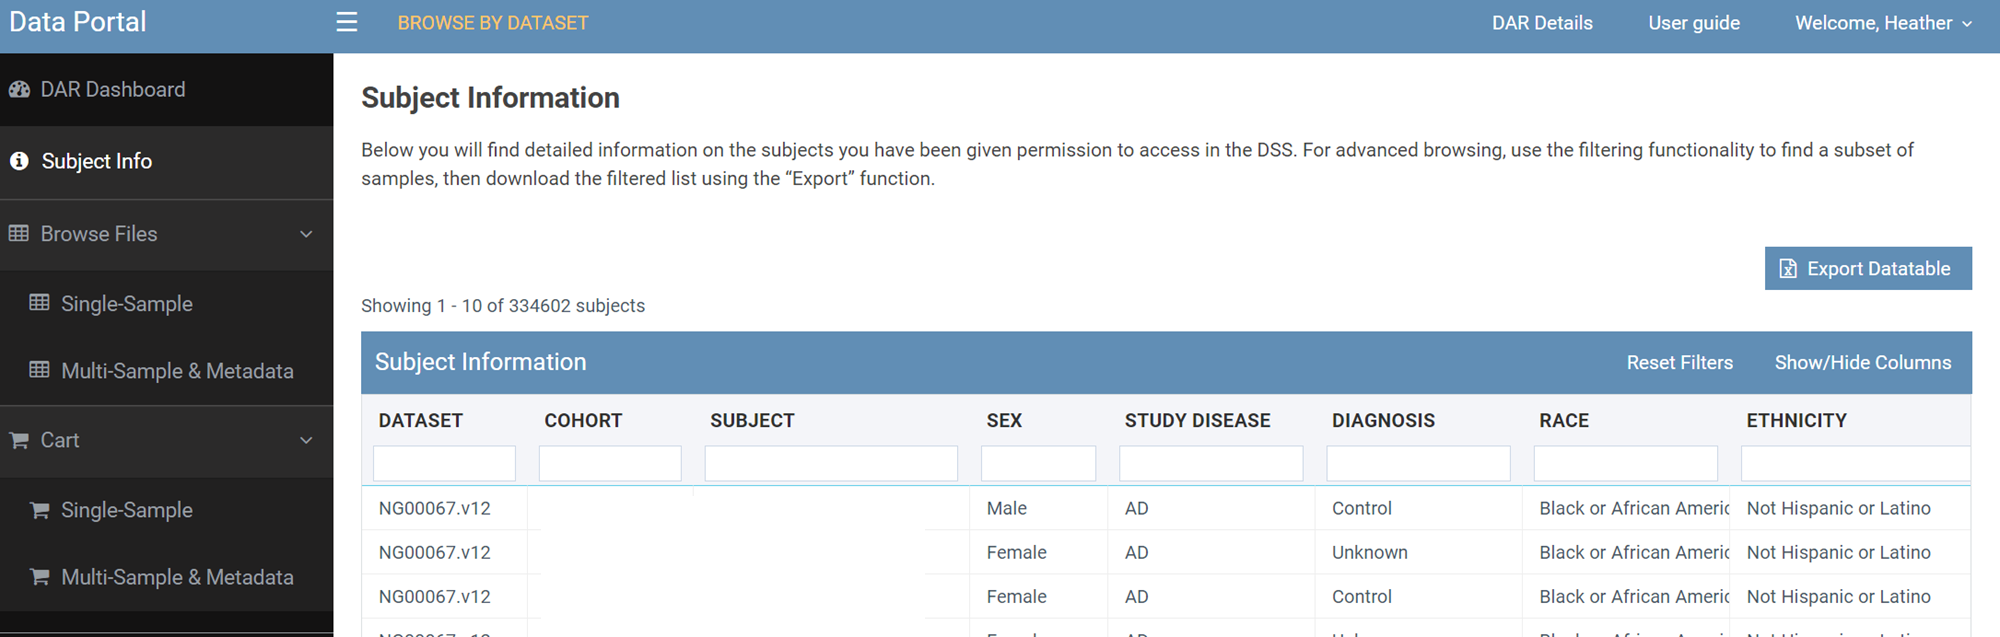This screenshot has width=2000, height=637.
Task: Click the Browse Files Single-Sample table icon
Action: [x=40, y=303]
